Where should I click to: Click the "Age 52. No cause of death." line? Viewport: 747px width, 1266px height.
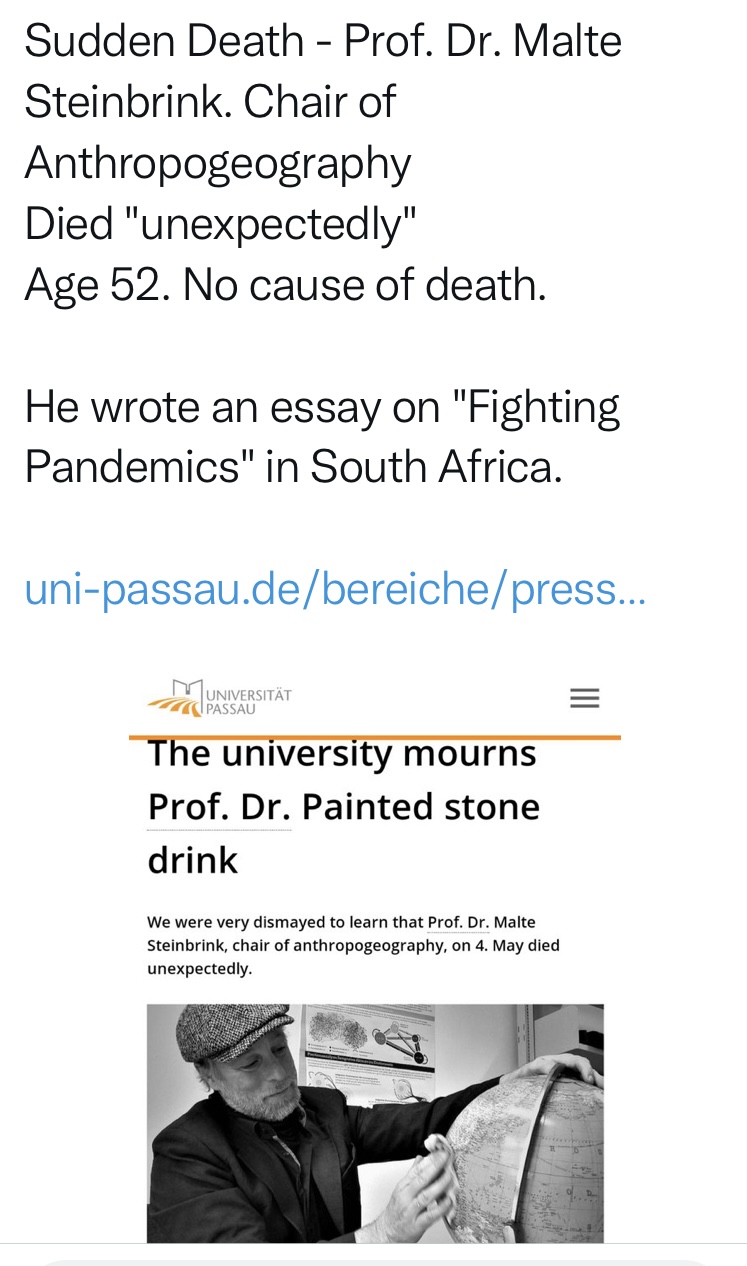(x=286, y=285)
